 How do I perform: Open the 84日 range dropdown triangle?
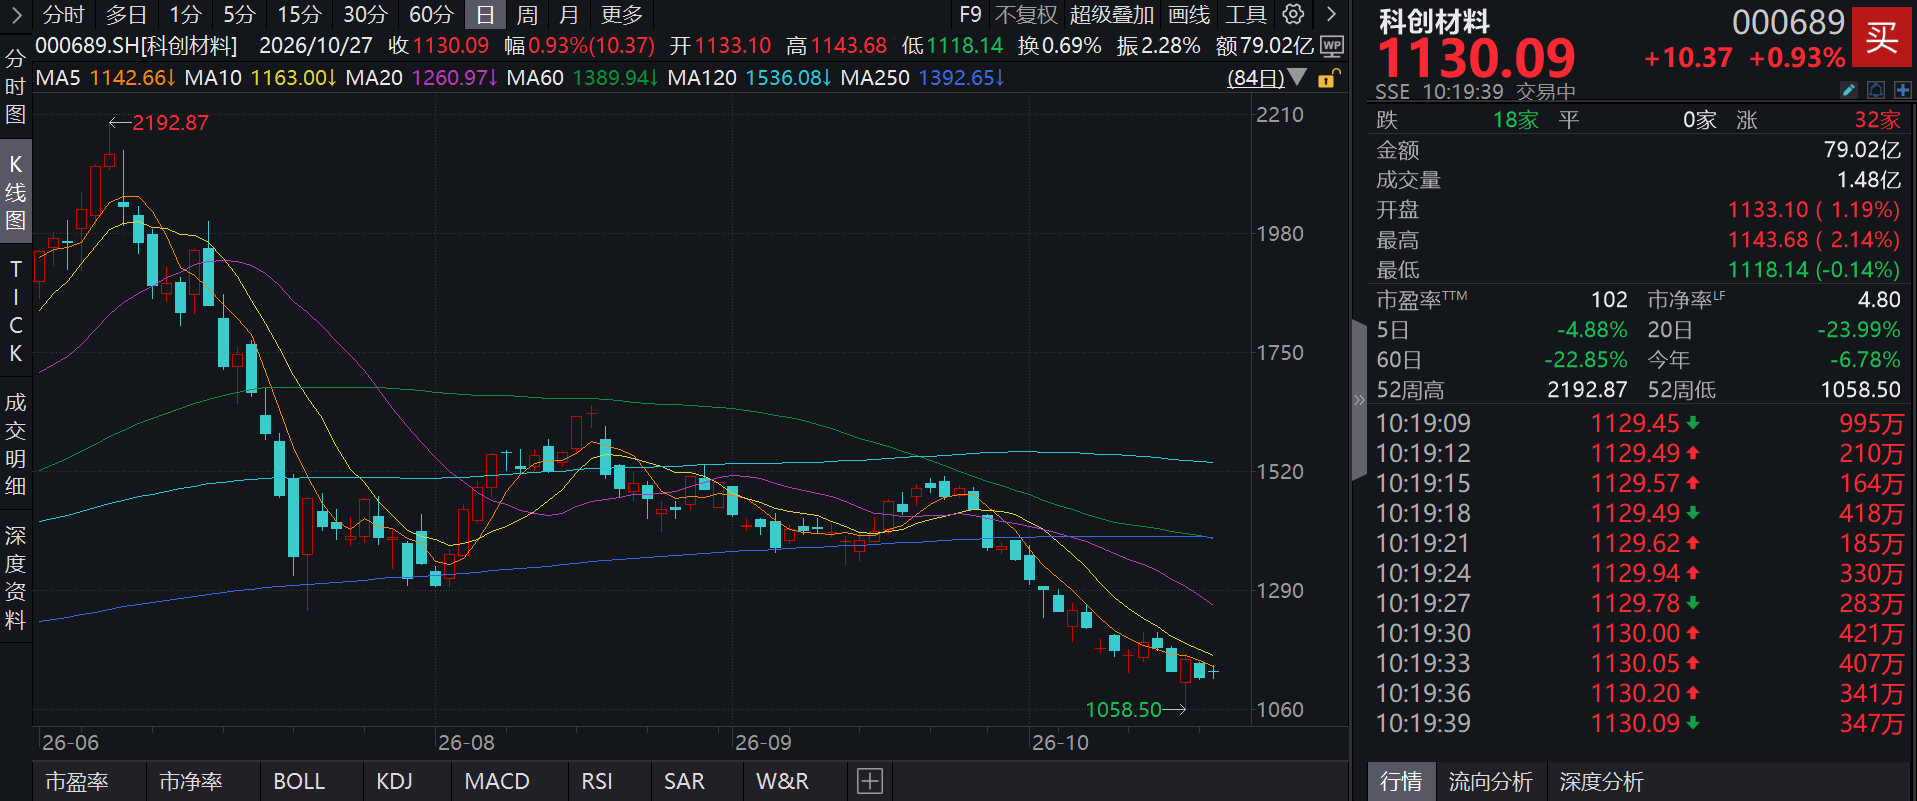coord(1297,77)
